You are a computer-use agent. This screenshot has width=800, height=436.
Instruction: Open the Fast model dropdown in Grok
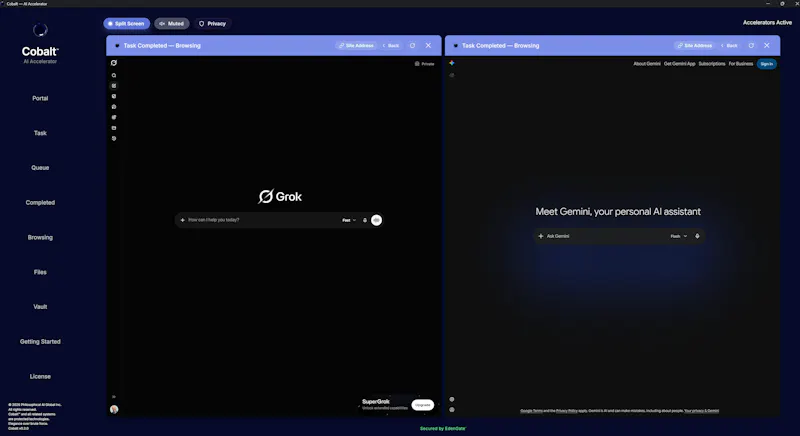click(x=349, y=220)
